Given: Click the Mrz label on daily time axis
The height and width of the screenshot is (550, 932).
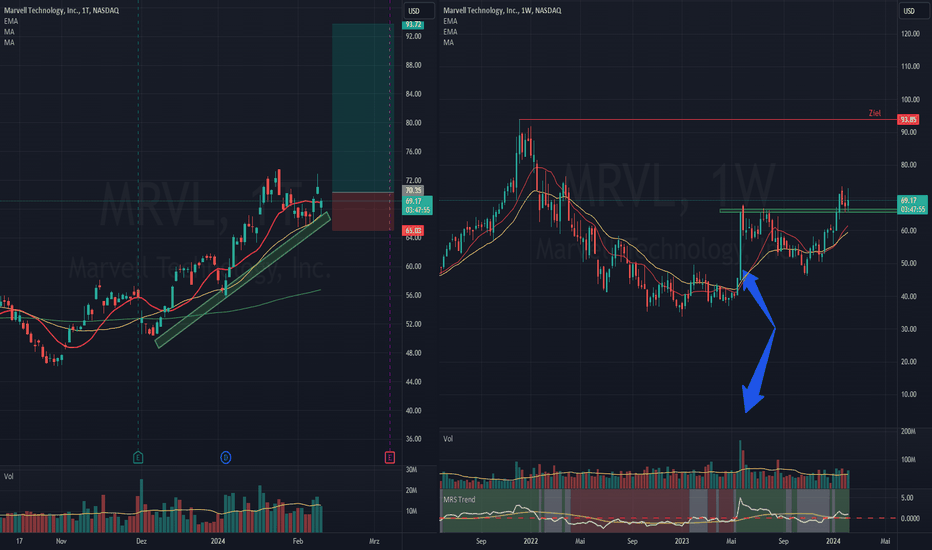Looking at the screenshot, I should pyautogui.click(x=374, y=541).
